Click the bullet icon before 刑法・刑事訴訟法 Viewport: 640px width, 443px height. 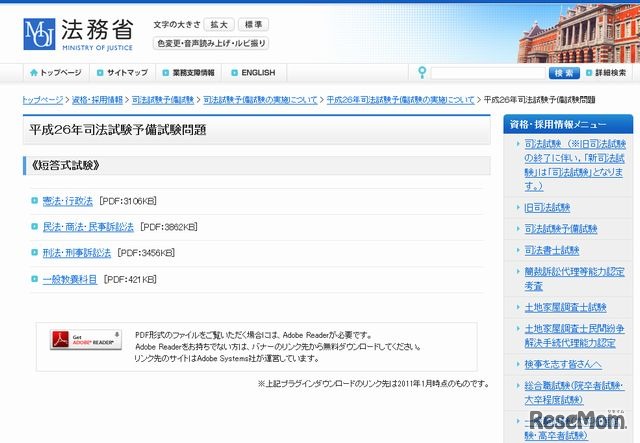[x=35, y=253]
